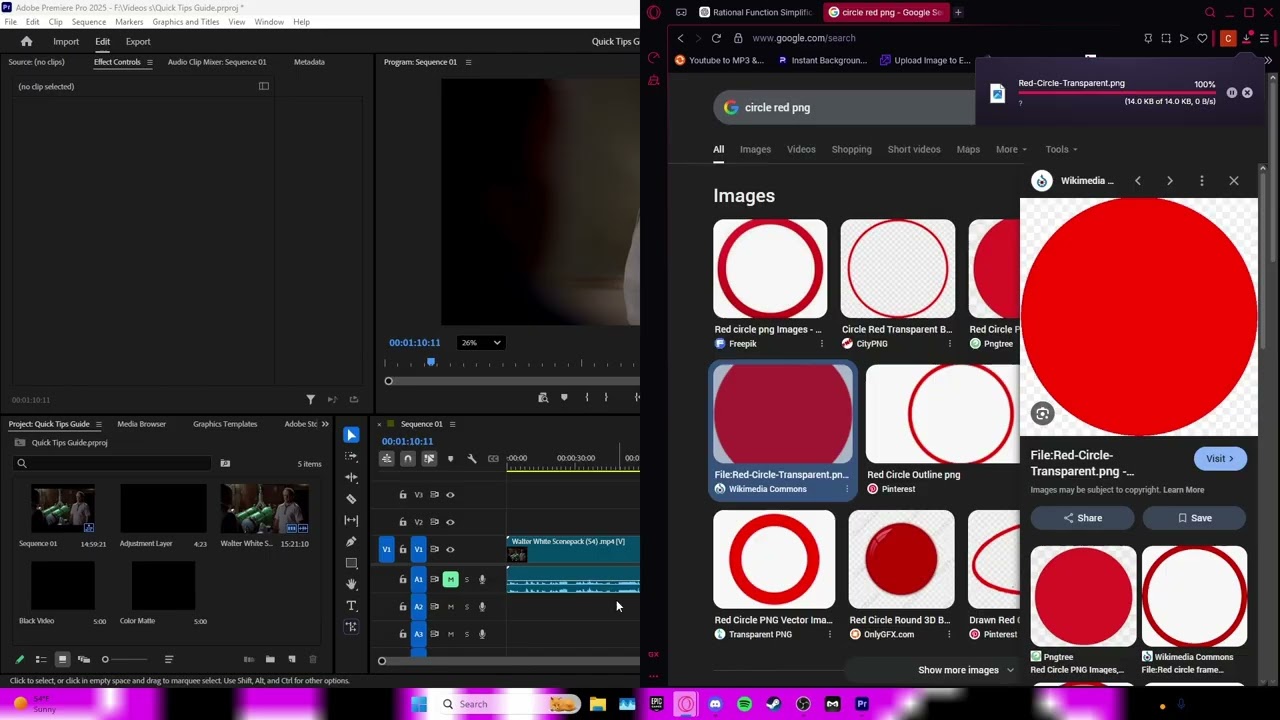1280x720 pixels.
Task: Open timeline display settings wrench
Action: tap(472, 458)
